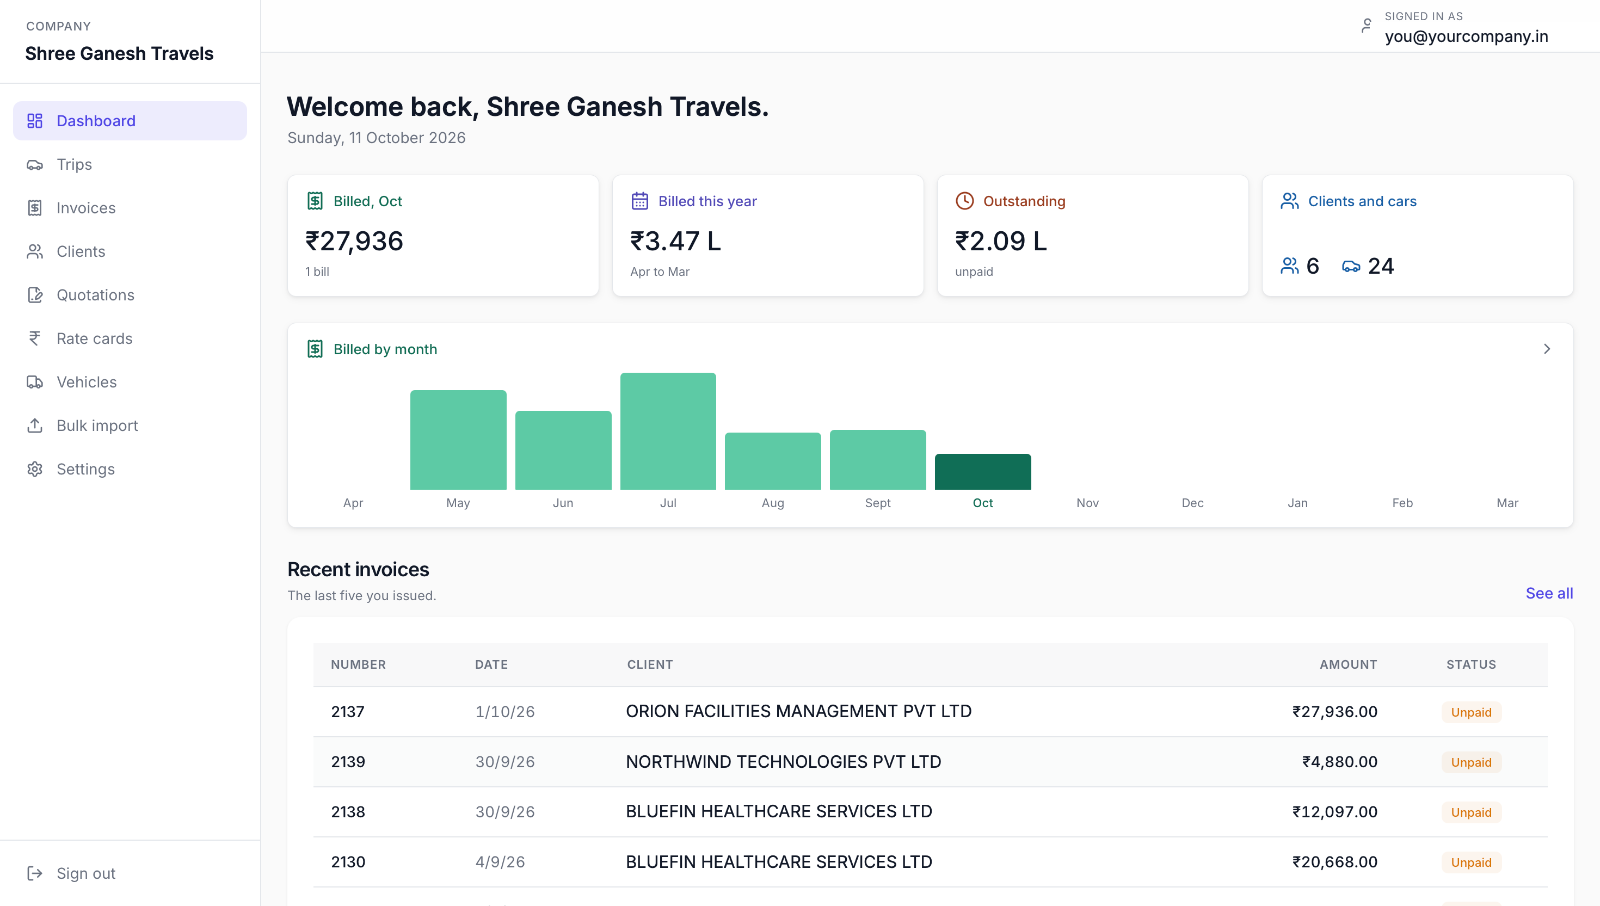1600x906 pixels.
Task: Open the Billed this year ₹3.47 L card
Action: [768, 236]
